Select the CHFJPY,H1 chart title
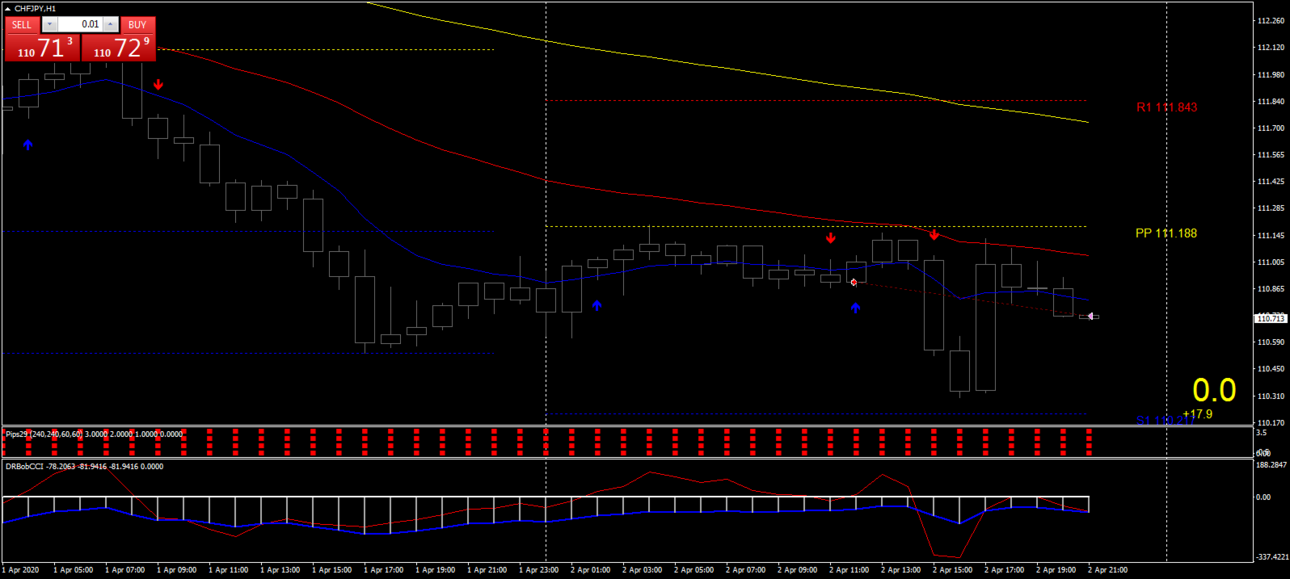This screenshot has width=1290, height=579. 35,8
